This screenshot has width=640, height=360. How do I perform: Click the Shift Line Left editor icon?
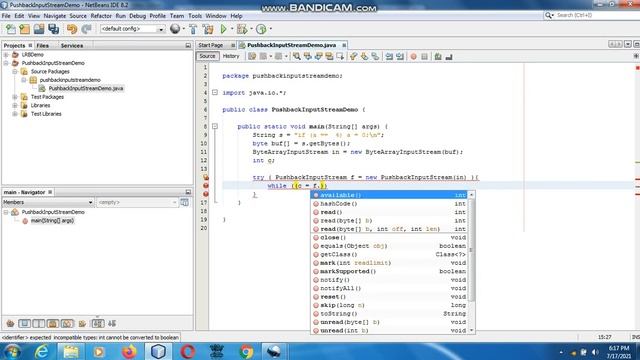389,56
